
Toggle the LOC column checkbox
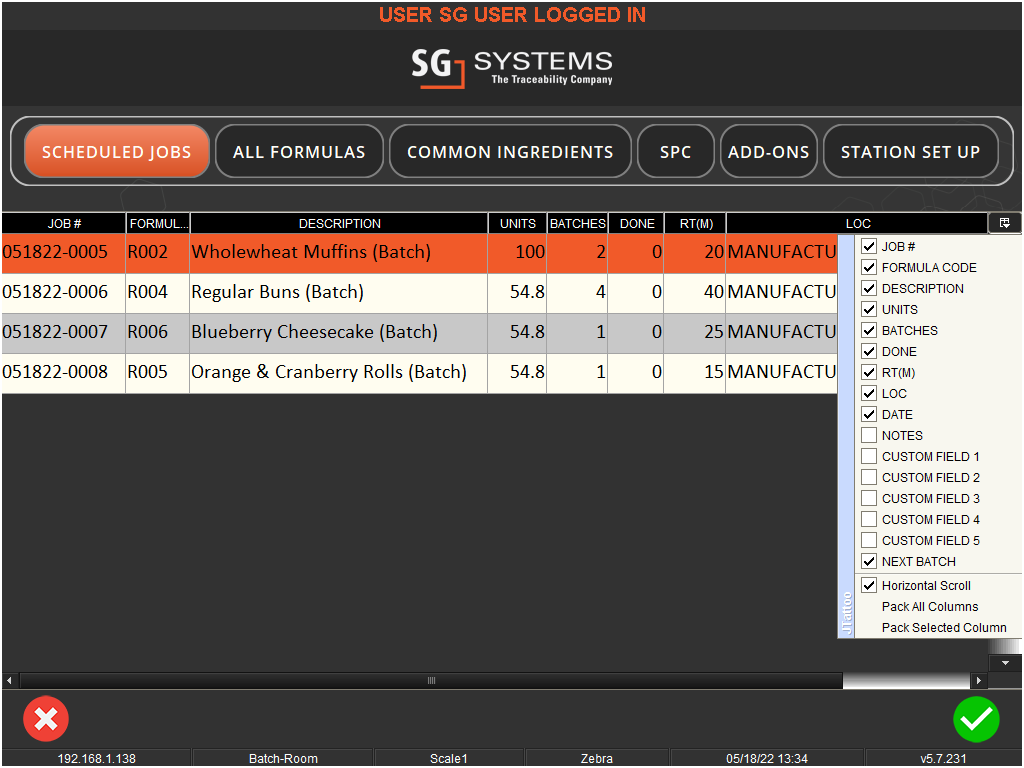point(869,393)
